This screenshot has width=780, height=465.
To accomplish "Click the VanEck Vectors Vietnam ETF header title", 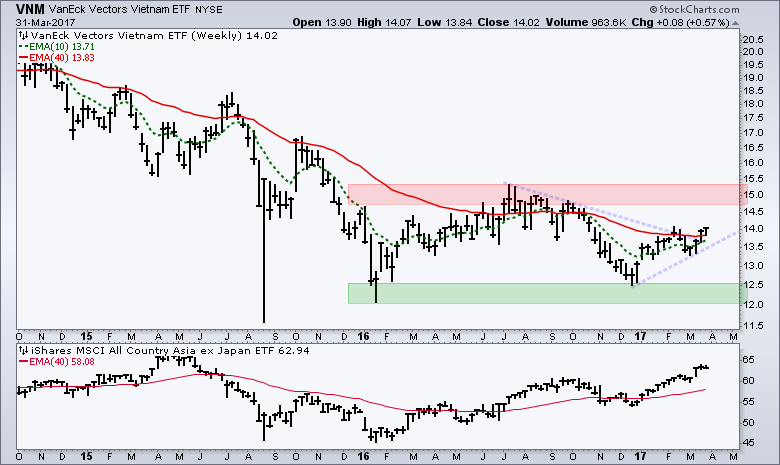I will pos(119,9).
